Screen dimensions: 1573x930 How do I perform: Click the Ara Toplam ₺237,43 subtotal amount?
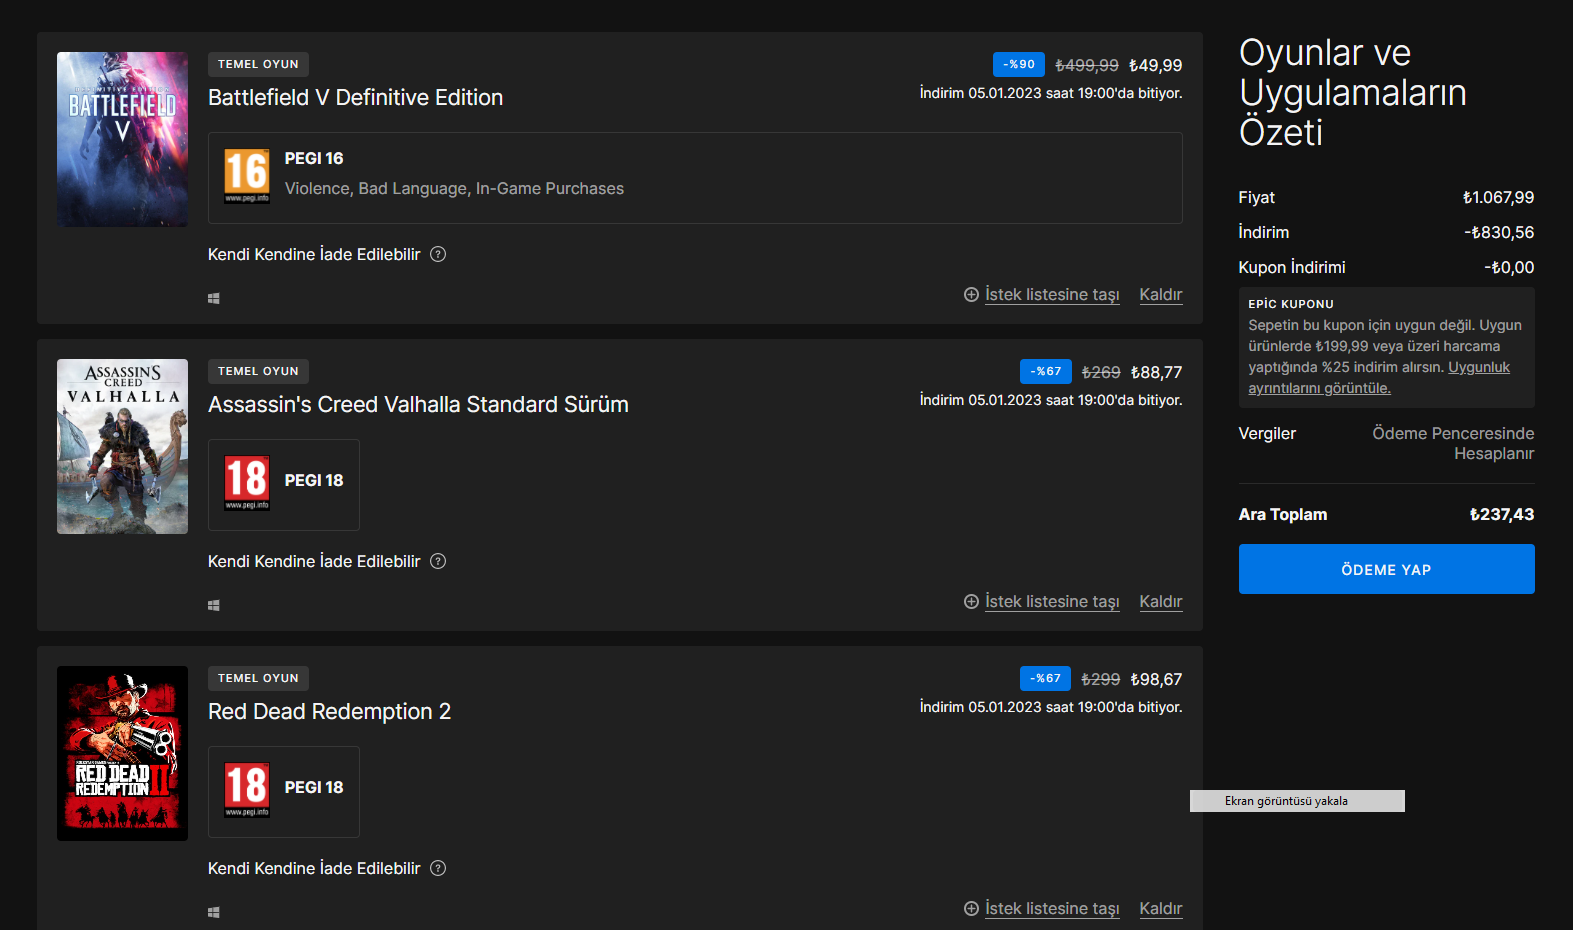[x=1501, y=514]
